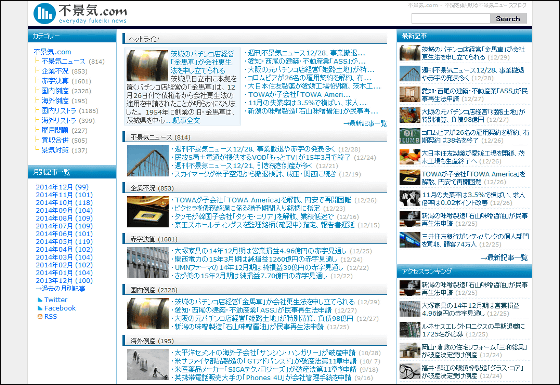
Task: Click the chip thumbnail in 企業不況 section
Action: (148, 211)
